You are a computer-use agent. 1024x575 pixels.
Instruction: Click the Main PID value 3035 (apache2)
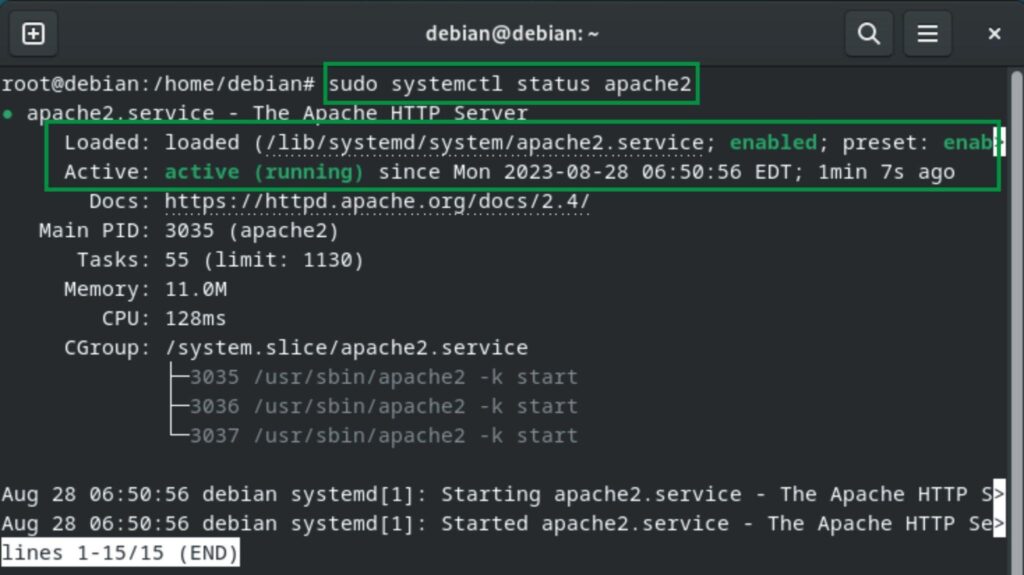pos(251,231)
